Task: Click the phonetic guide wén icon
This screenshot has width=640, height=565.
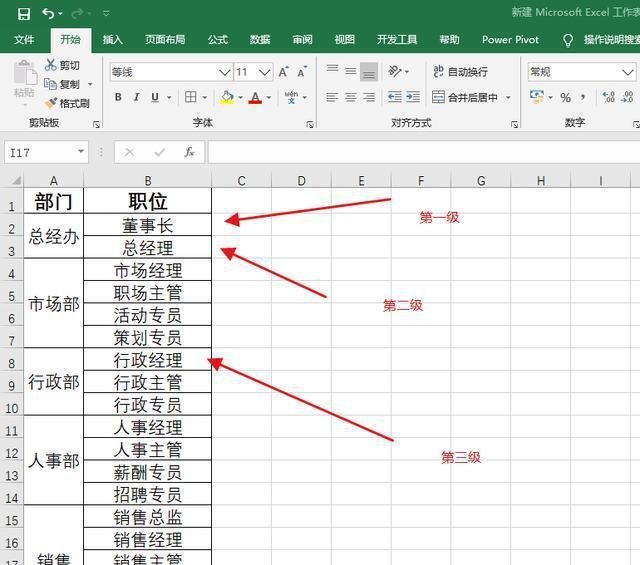Action: coord(291,97)
